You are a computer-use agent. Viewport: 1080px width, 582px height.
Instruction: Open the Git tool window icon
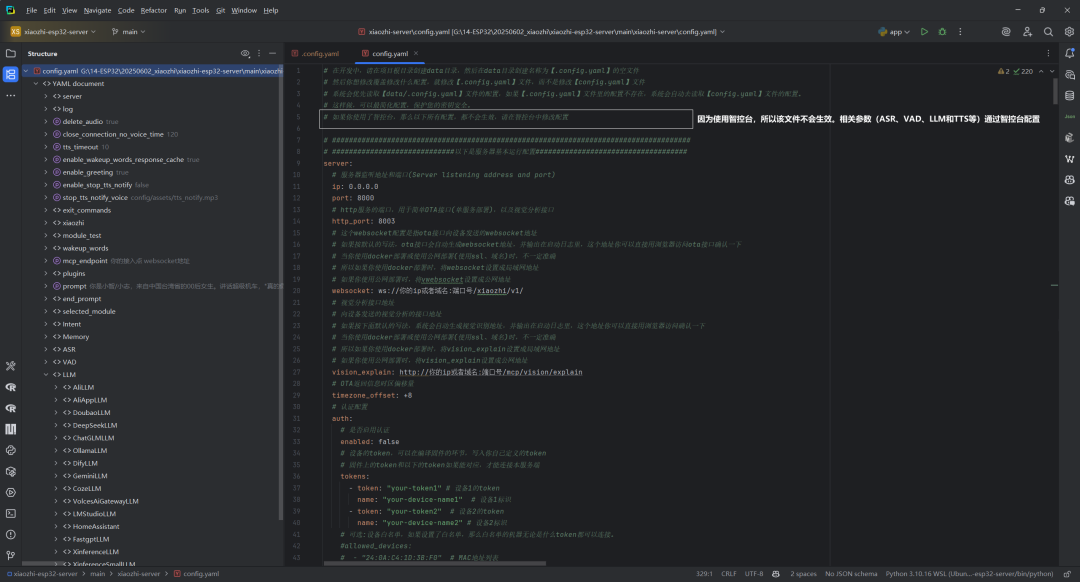click(x=10, y=555)
